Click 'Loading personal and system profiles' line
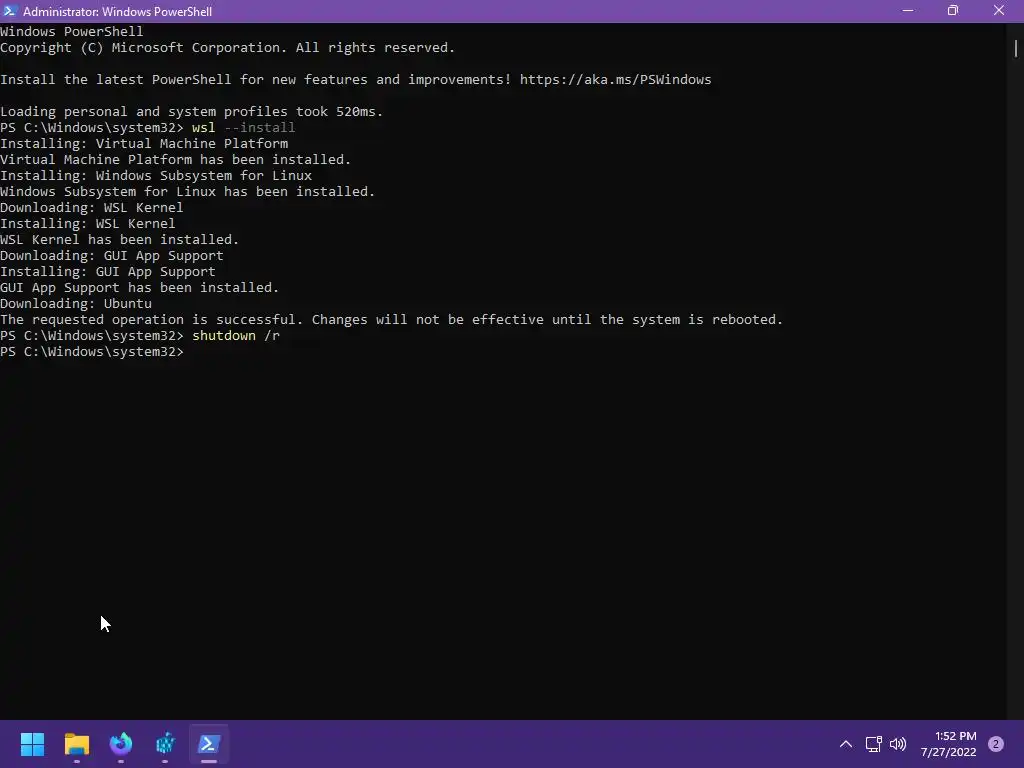This screenshot has height=768, width=1024. [191, 112]
